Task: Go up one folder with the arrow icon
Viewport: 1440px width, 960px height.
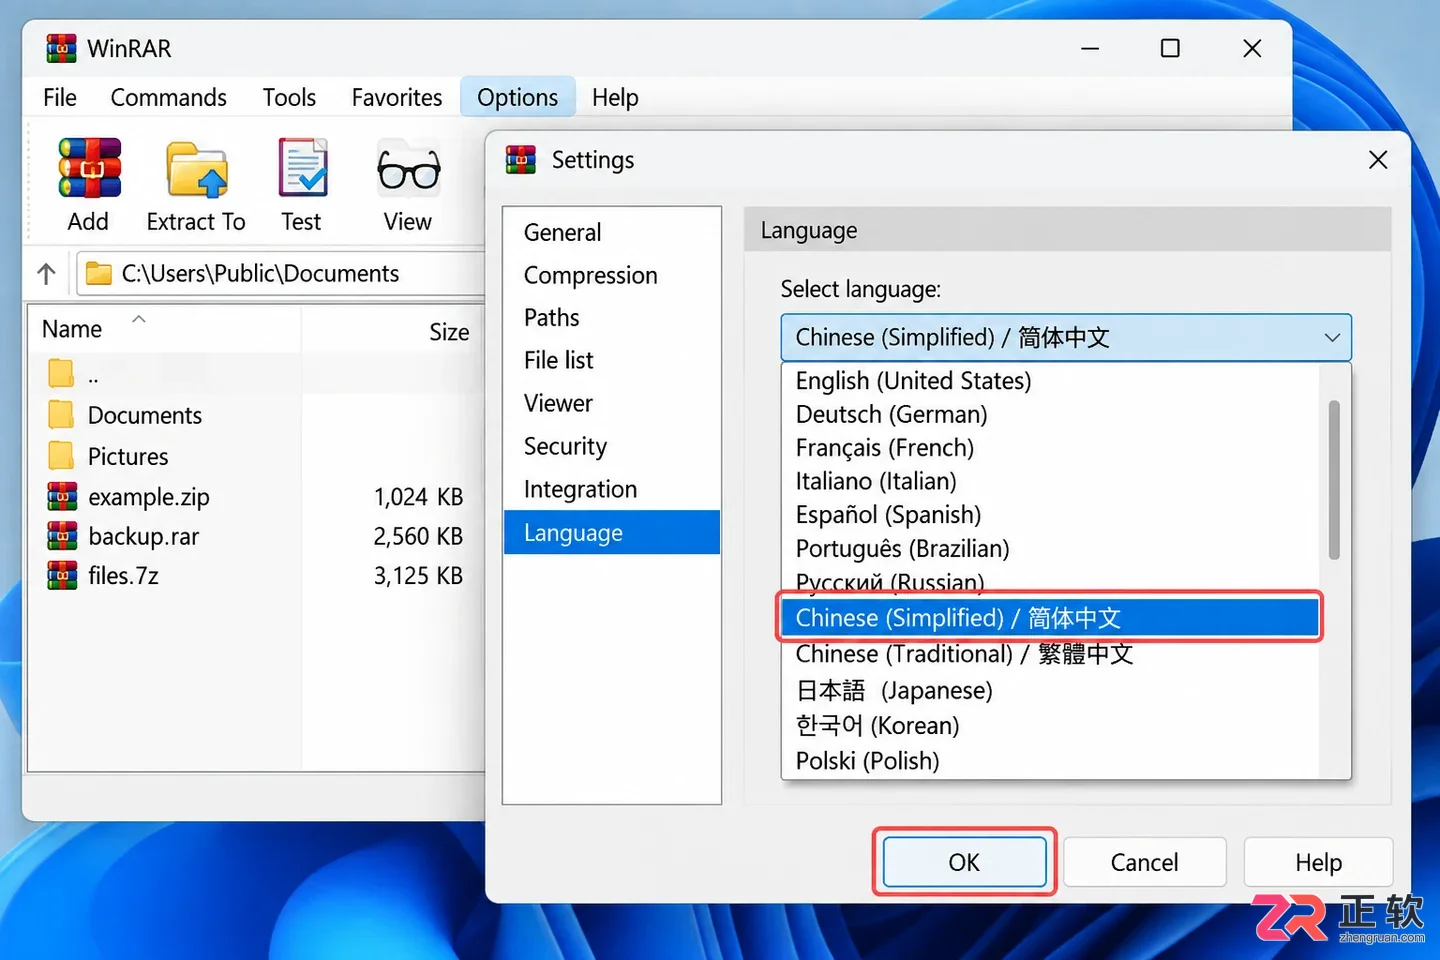Action: coord(46,273)
